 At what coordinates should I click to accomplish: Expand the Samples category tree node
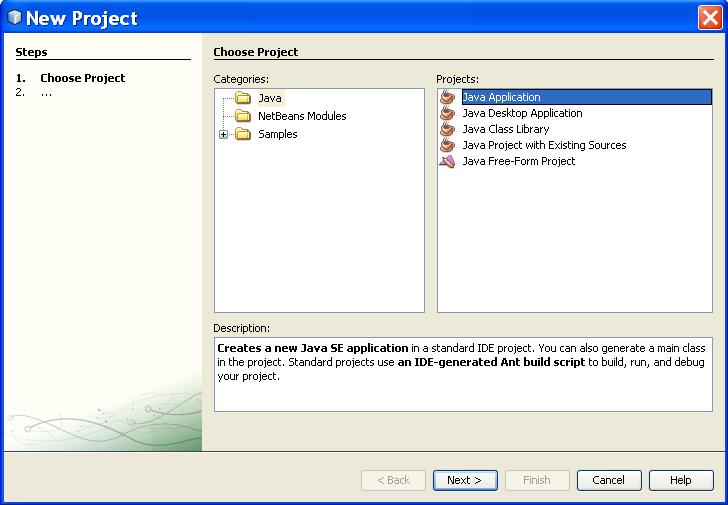(224, 134)
